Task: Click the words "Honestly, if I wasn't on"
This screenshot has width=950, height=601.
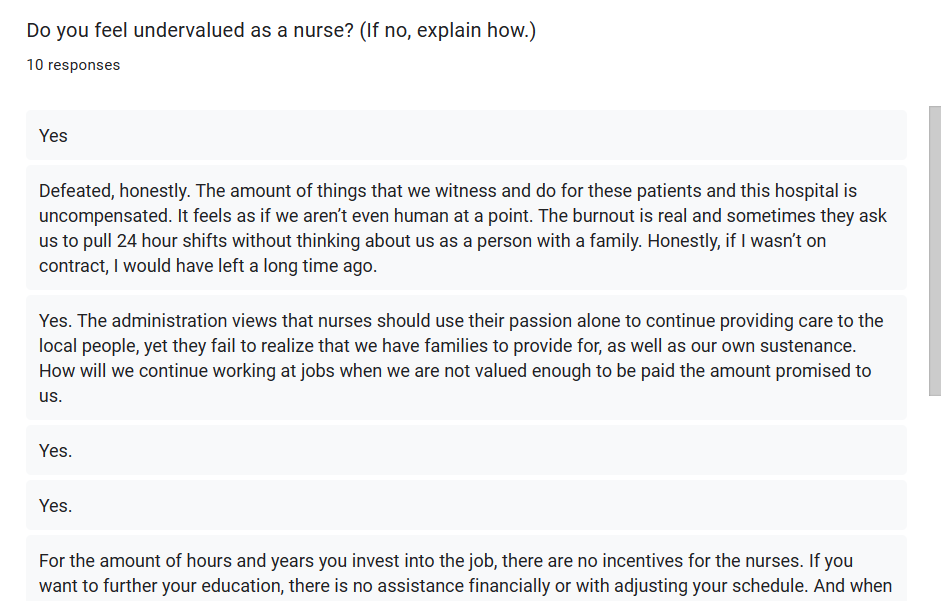Action: coord(737,241)
